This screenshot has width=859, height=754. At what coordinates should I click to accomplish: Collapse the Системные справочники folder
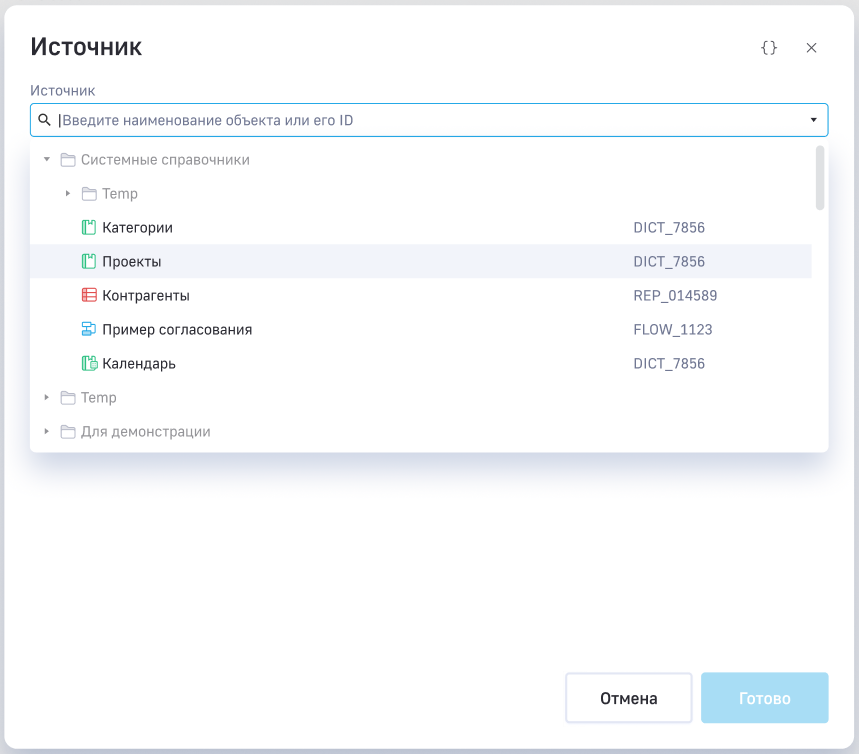(46, 160)
